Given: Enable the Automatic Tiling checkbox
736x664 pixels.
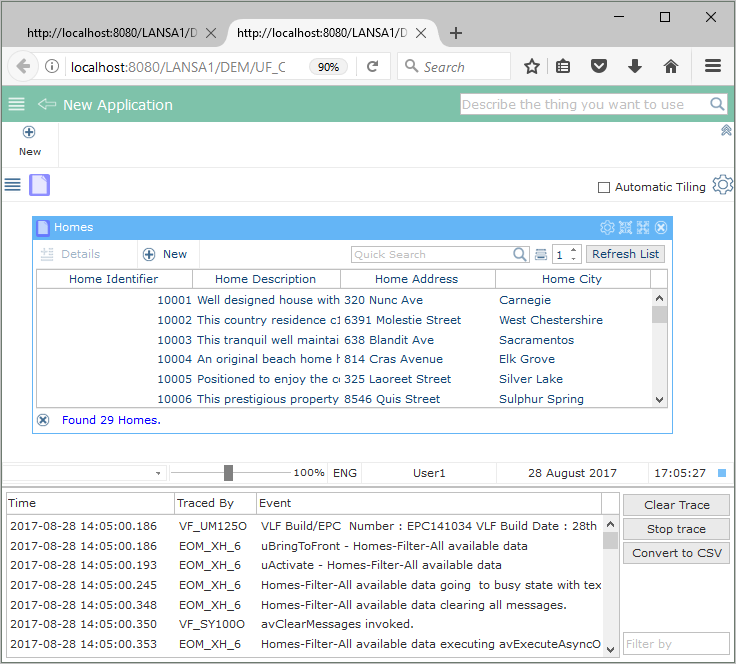Looking at the screenshot, I should (x=603, y=188).
